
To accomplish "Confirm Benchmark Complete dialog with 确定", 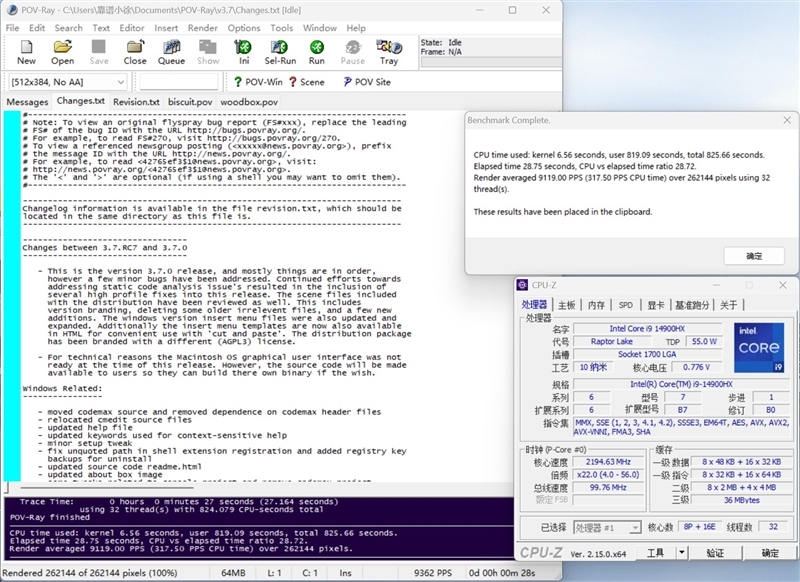I will coord(754,256).
